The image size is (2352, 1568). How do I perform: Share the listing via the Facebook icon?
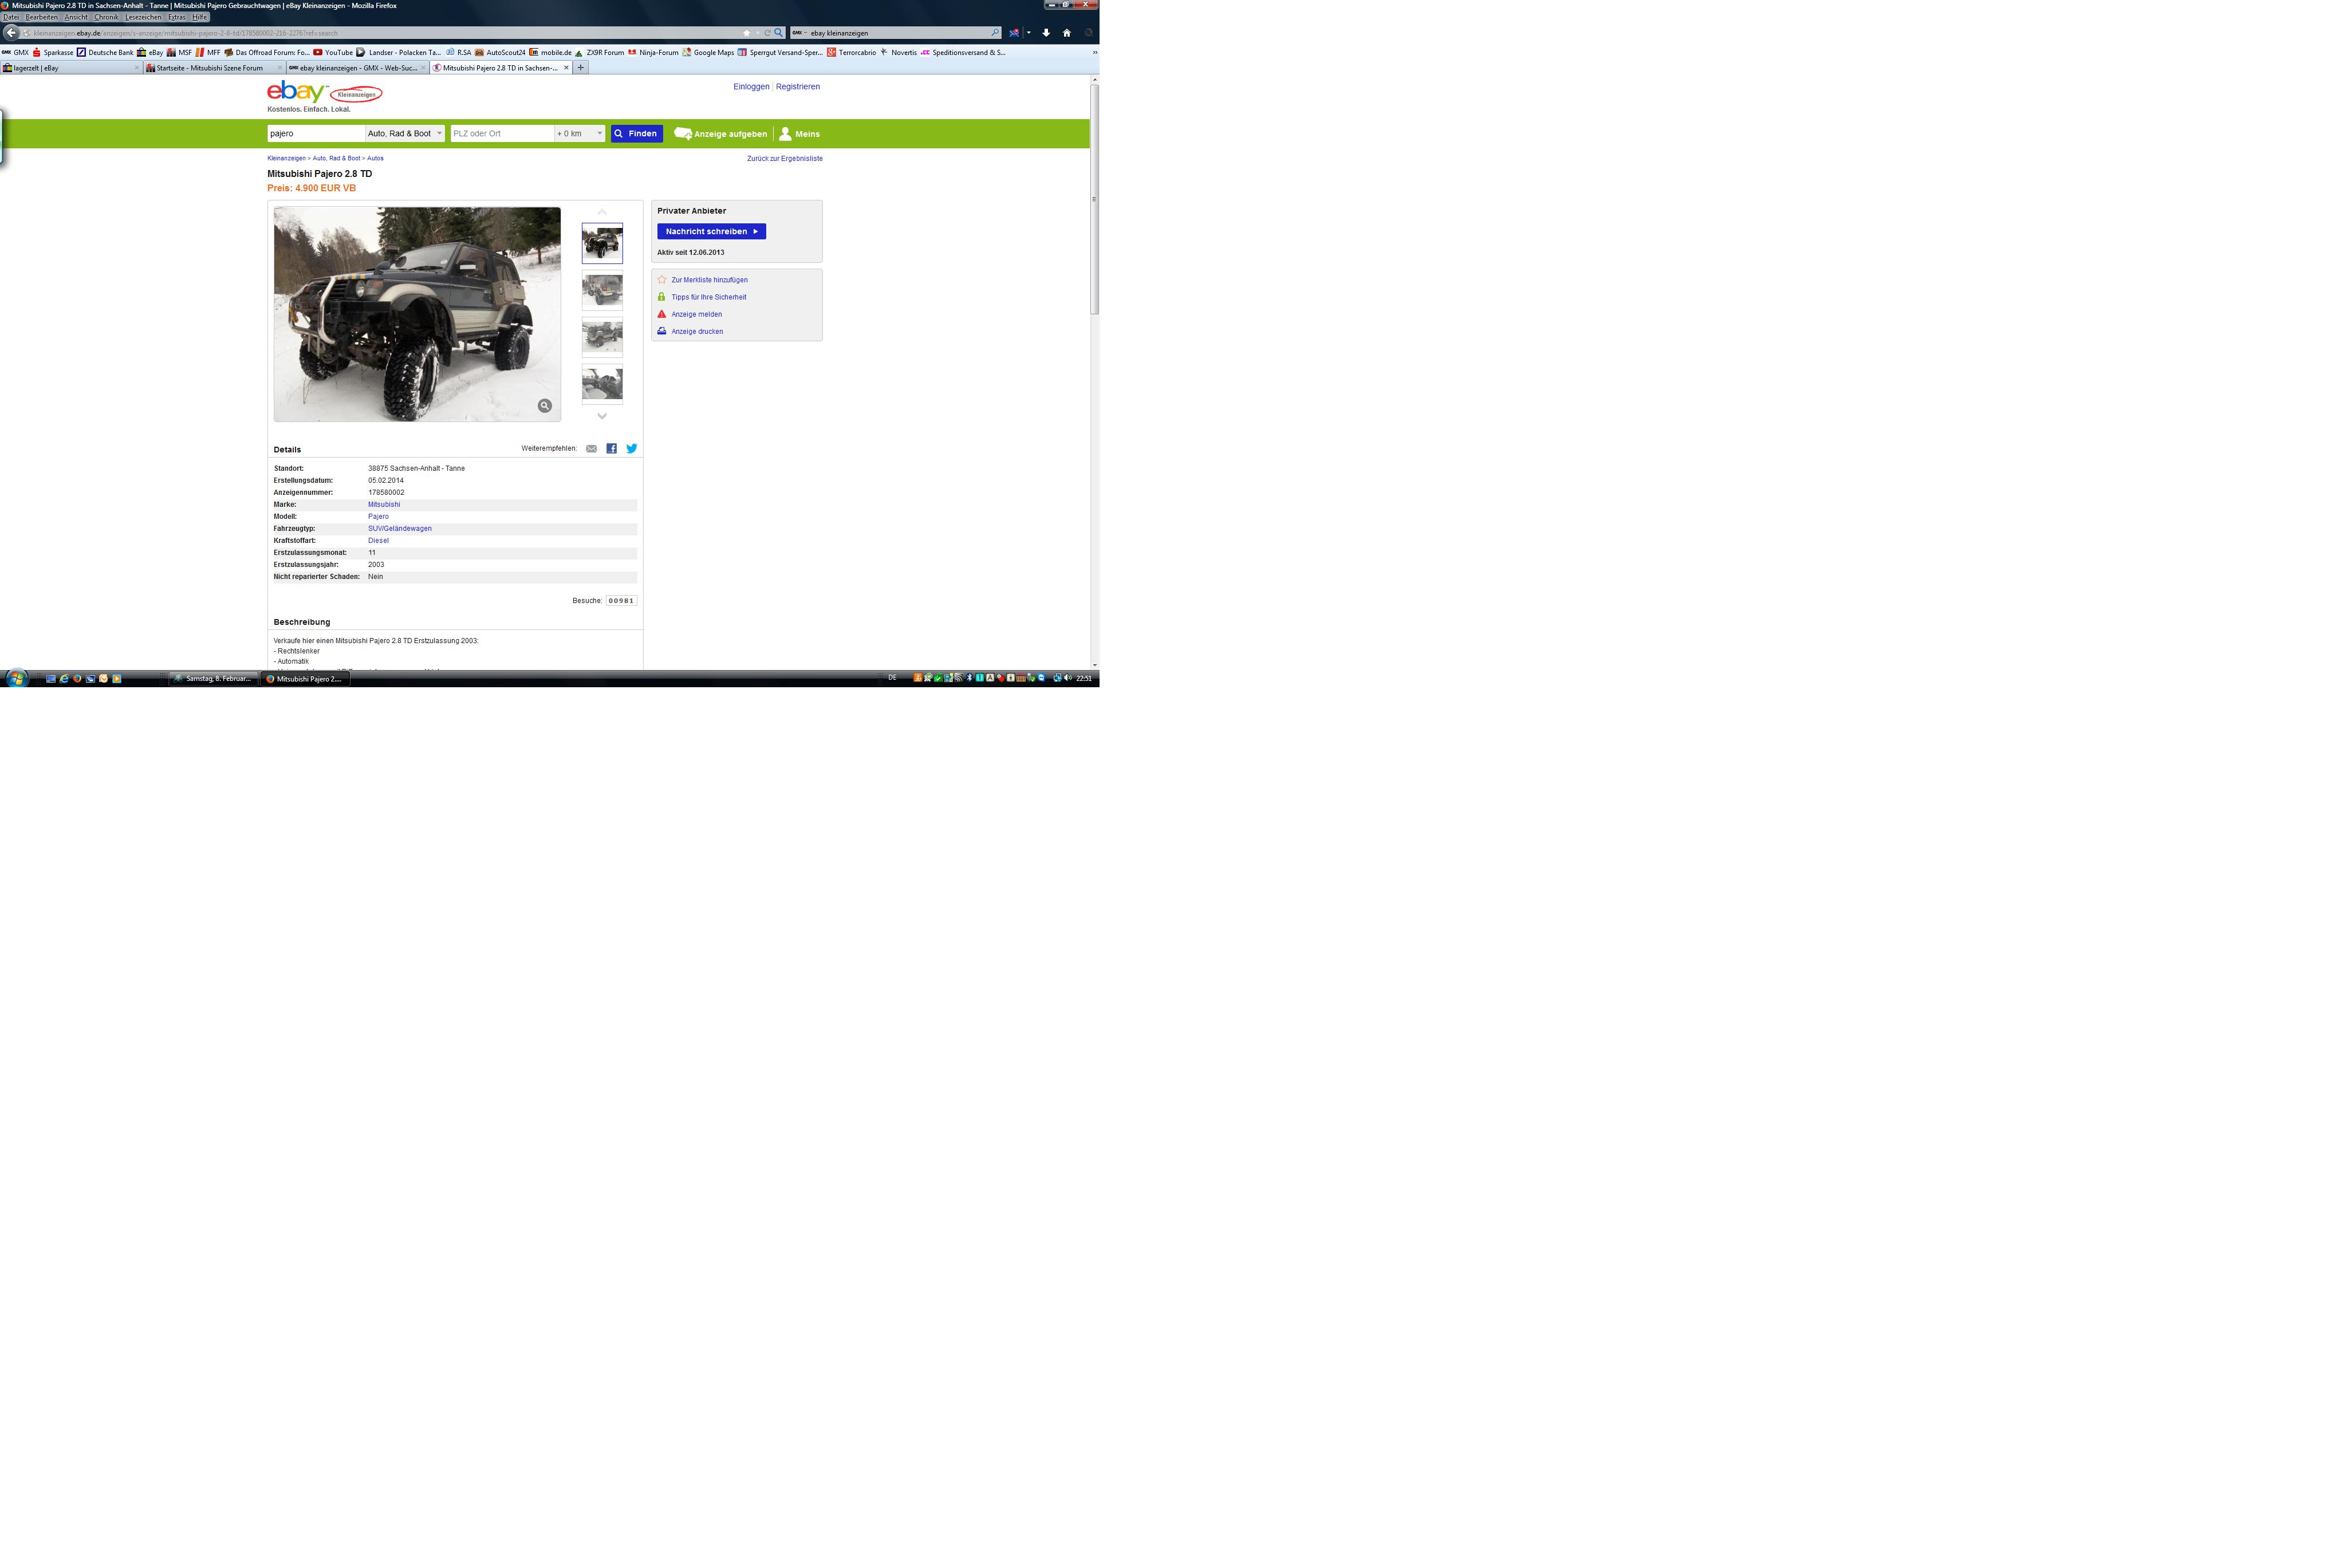click(x=611, y=449)
